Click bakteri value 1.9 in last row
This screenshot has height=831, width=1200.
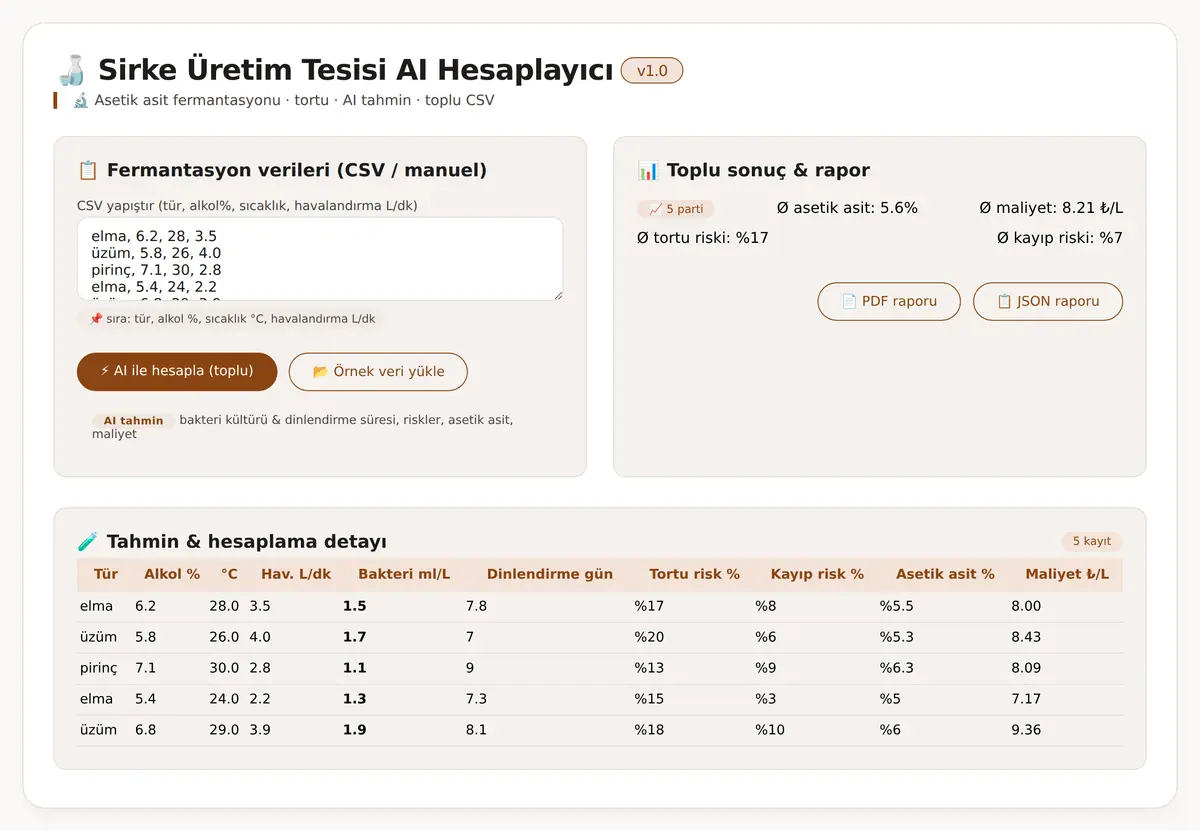(354, 730)
